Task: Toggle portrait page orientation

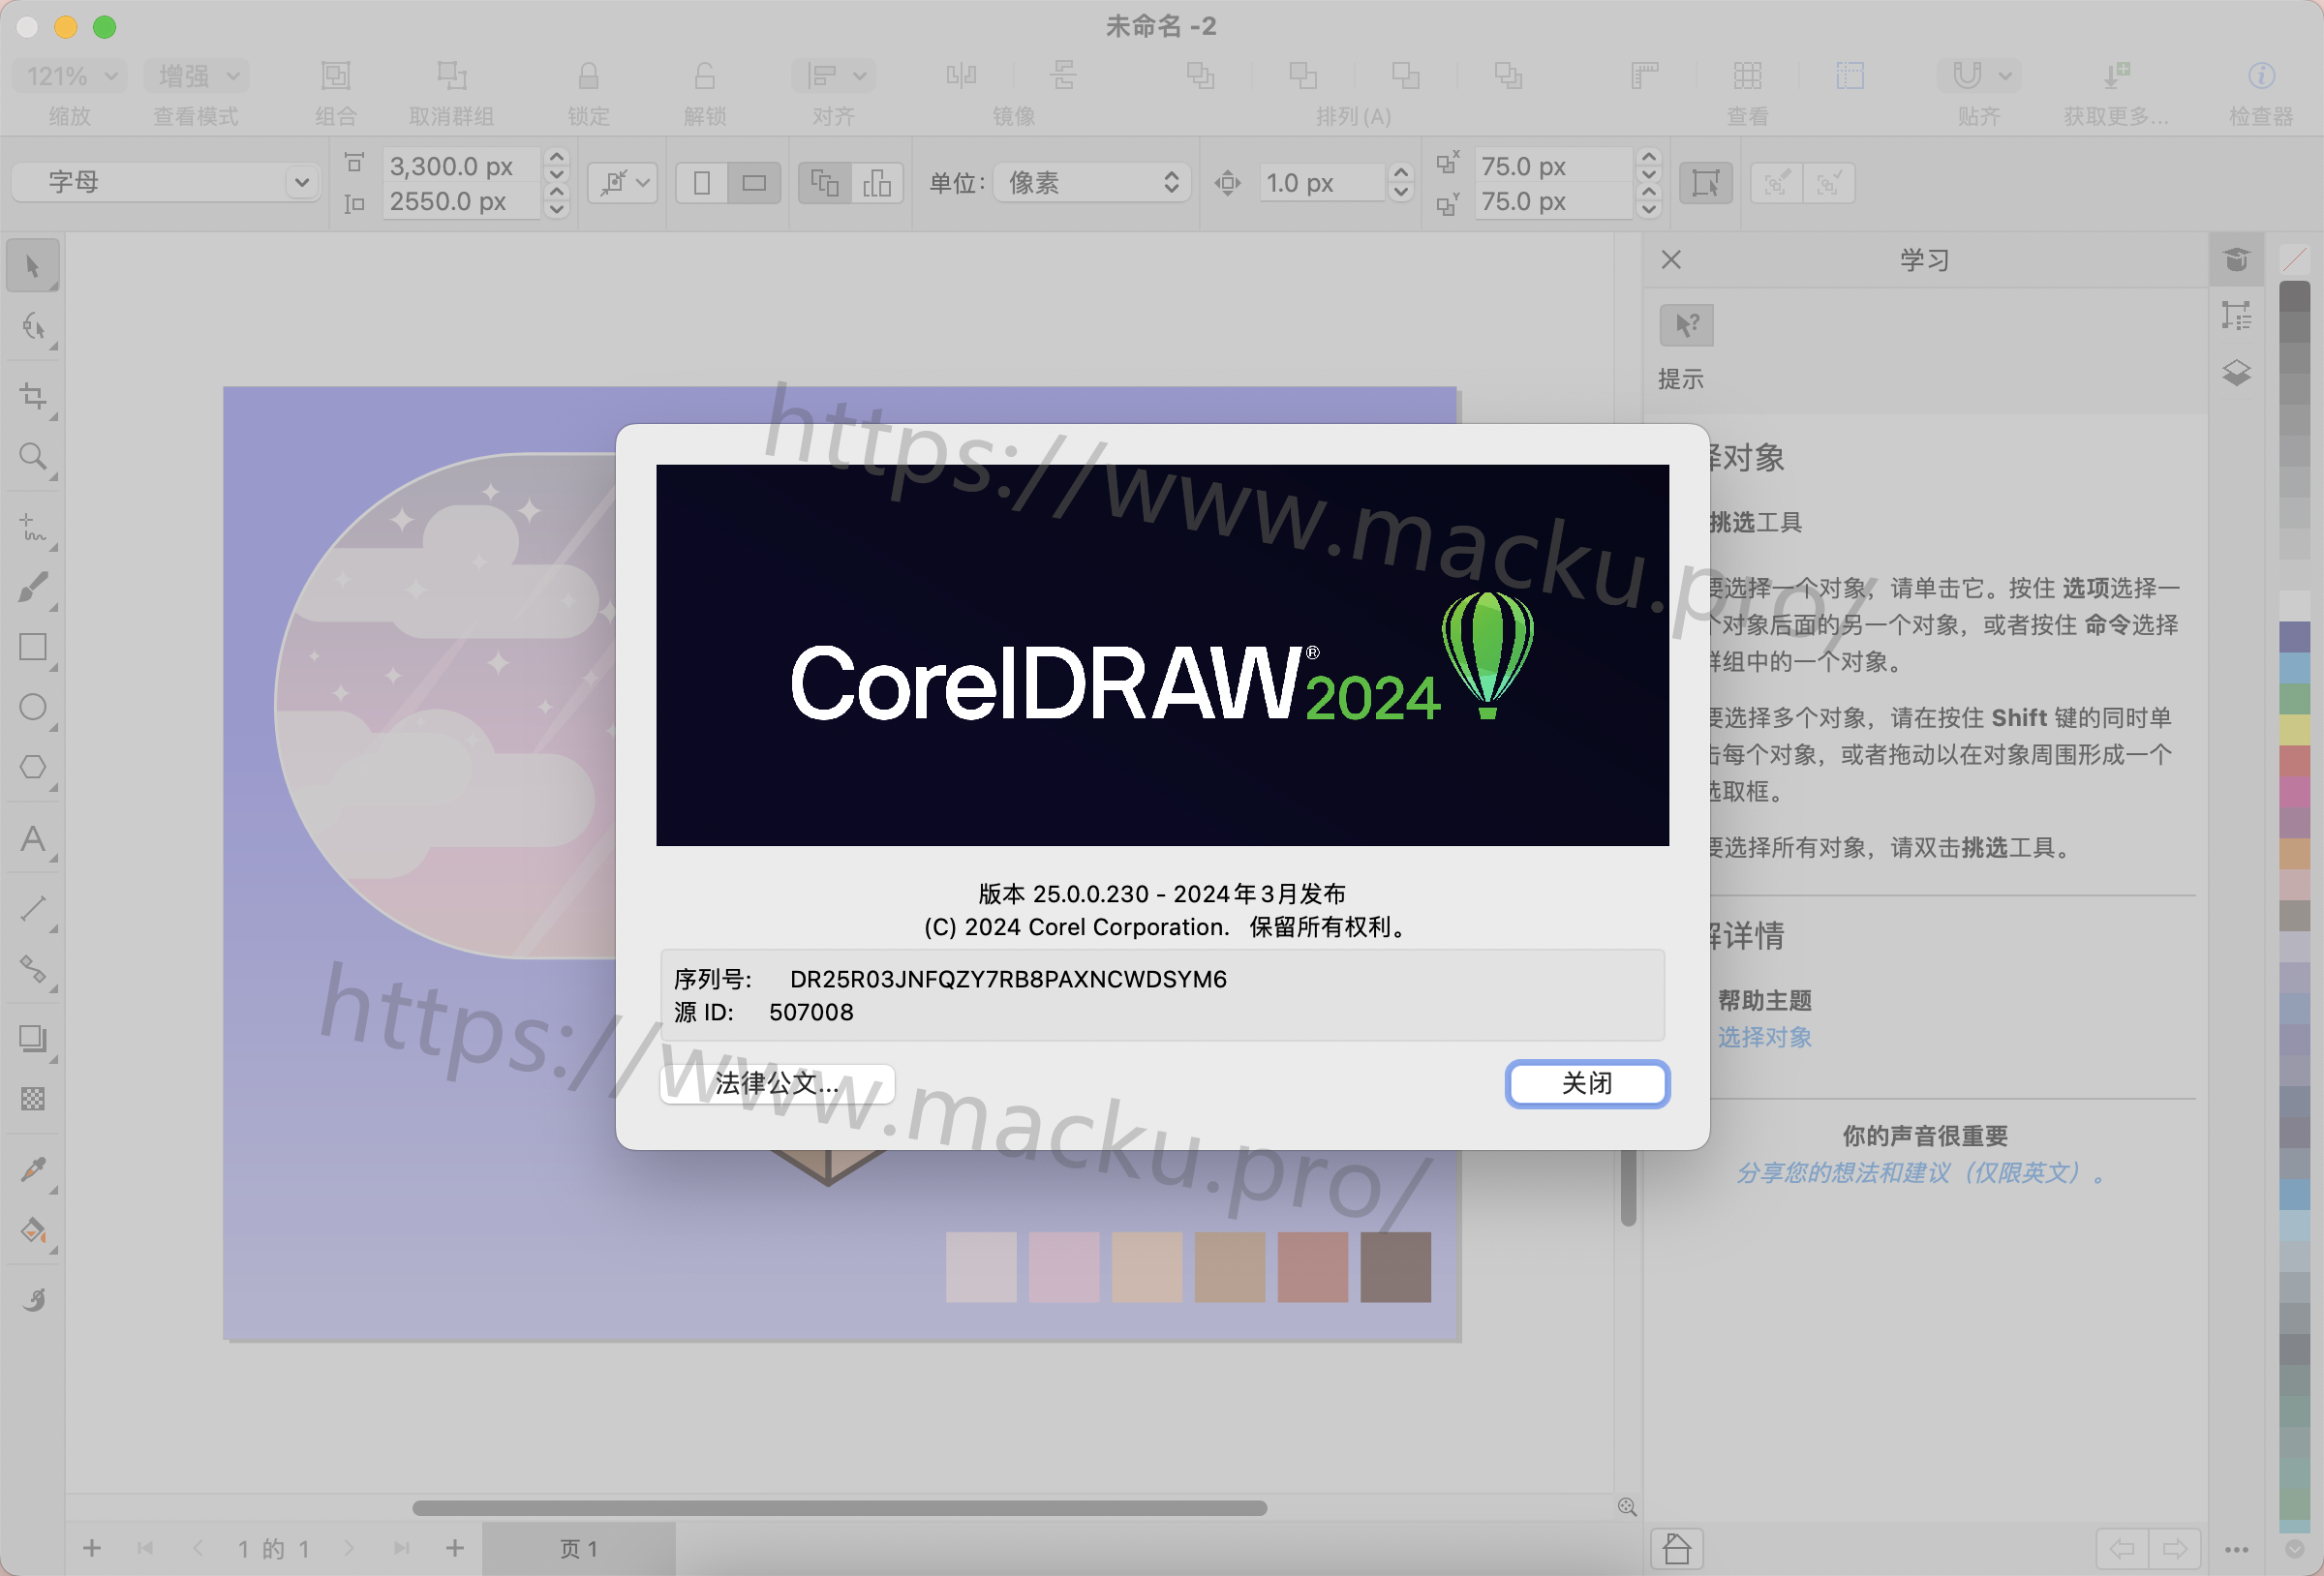Action: pos(702,183)
